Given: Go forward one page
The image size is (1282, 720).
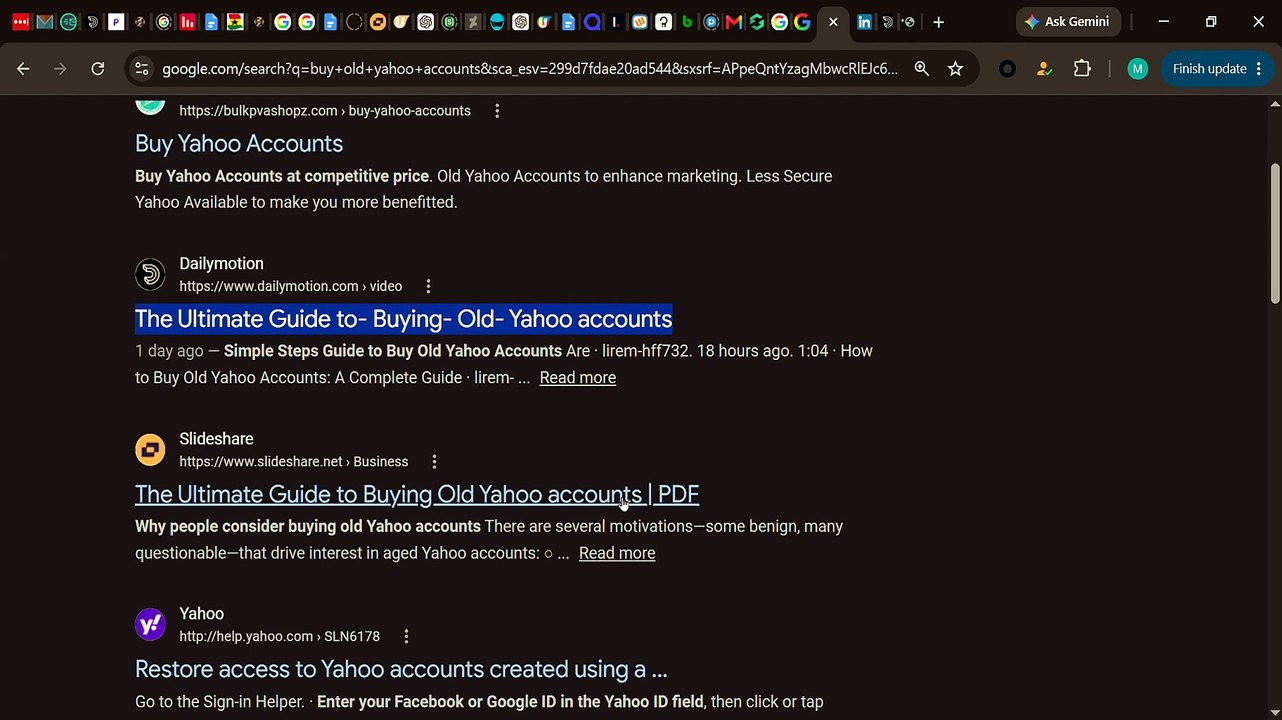Looking at the screenshot, I should (60, 69).
